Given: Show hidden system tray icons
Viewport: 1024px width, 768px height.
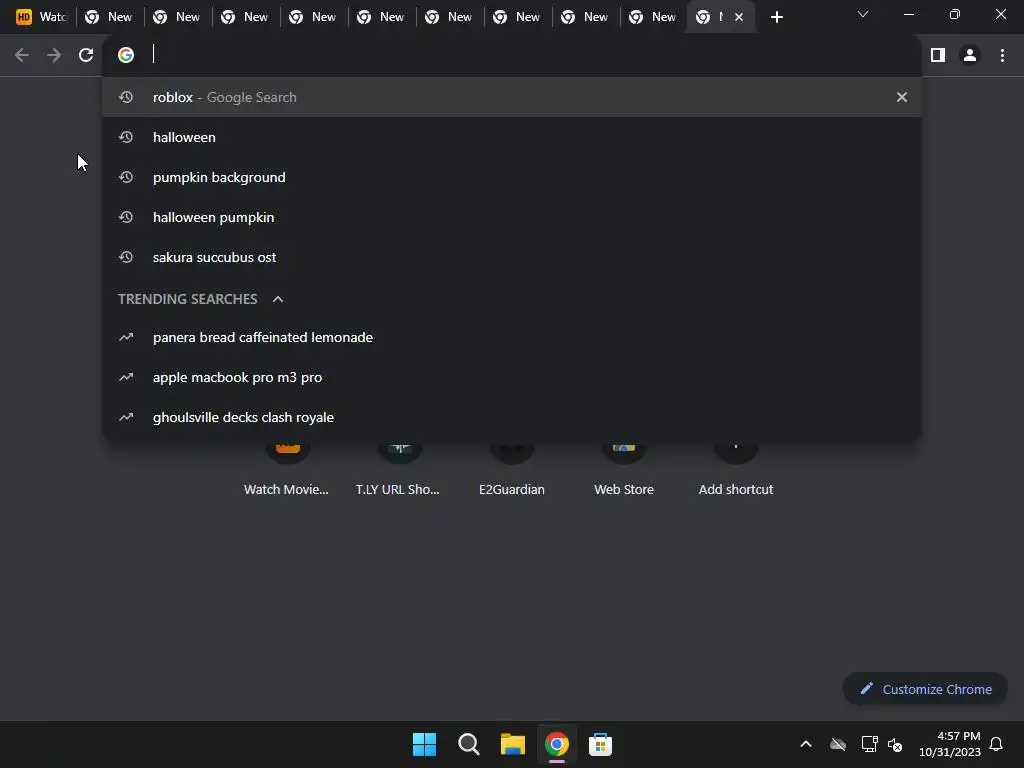Looking at the screenshot, I should pyautogui.click(x=806, y=744).
